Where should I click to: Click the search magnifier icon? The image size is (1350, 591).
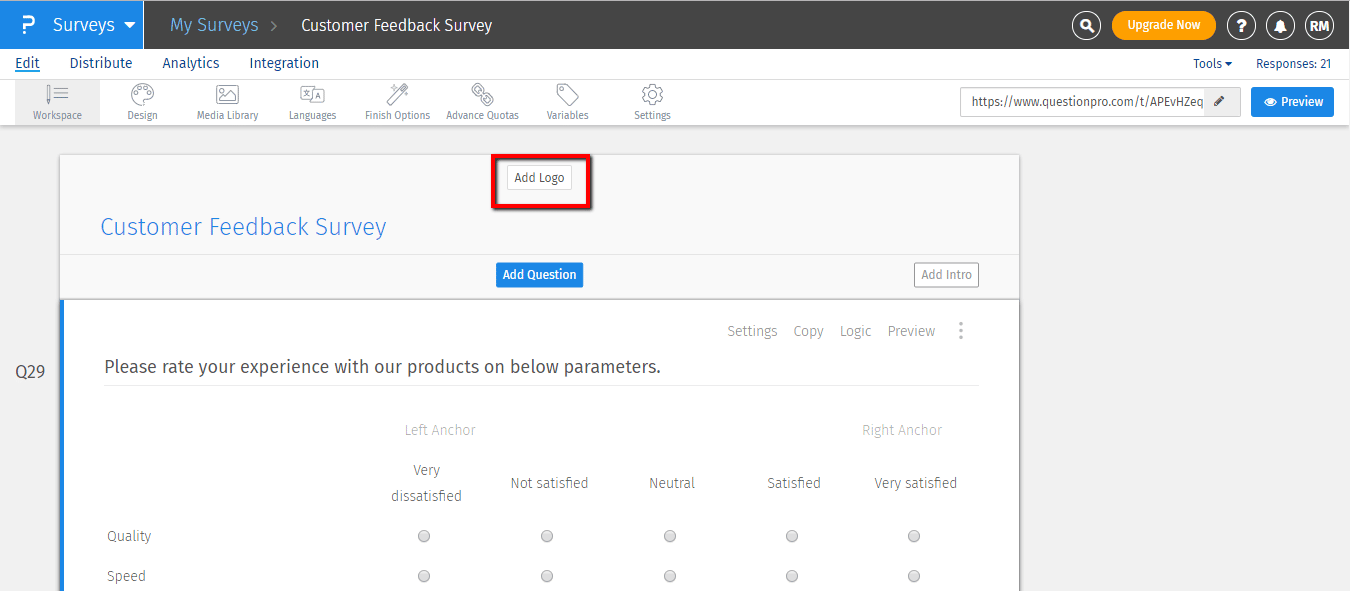[1086, 25]
